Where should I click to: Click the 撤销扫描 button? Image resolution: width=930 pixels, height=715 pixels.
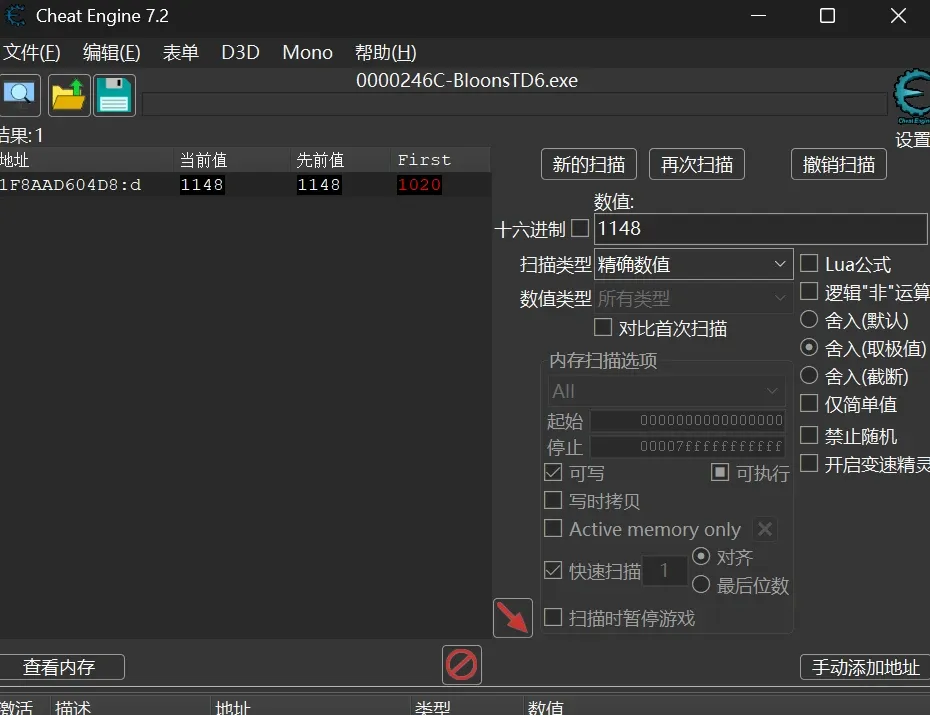(839, 164)
